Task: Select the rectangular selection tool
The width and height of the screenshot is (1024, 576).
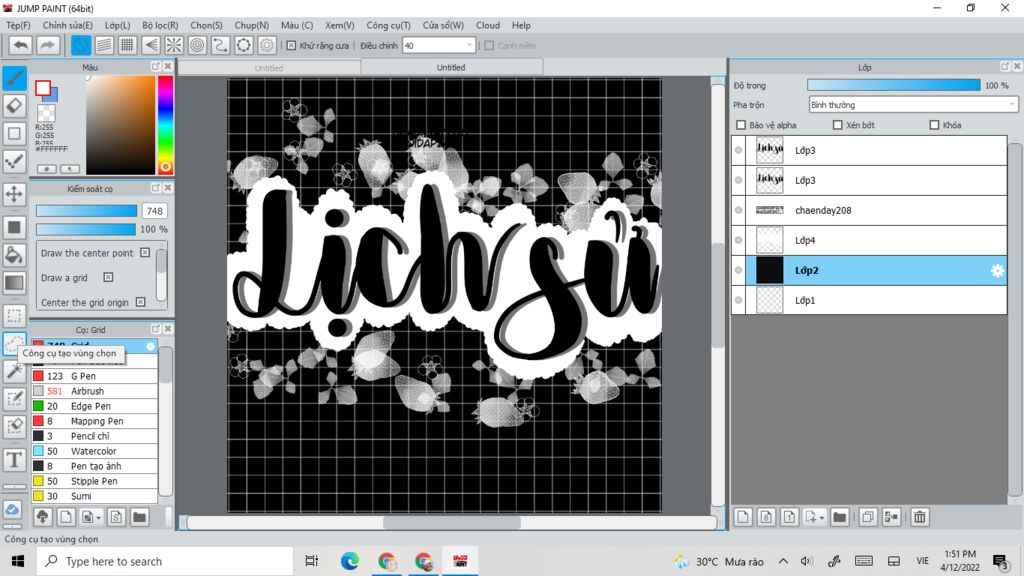Action: 14,315
